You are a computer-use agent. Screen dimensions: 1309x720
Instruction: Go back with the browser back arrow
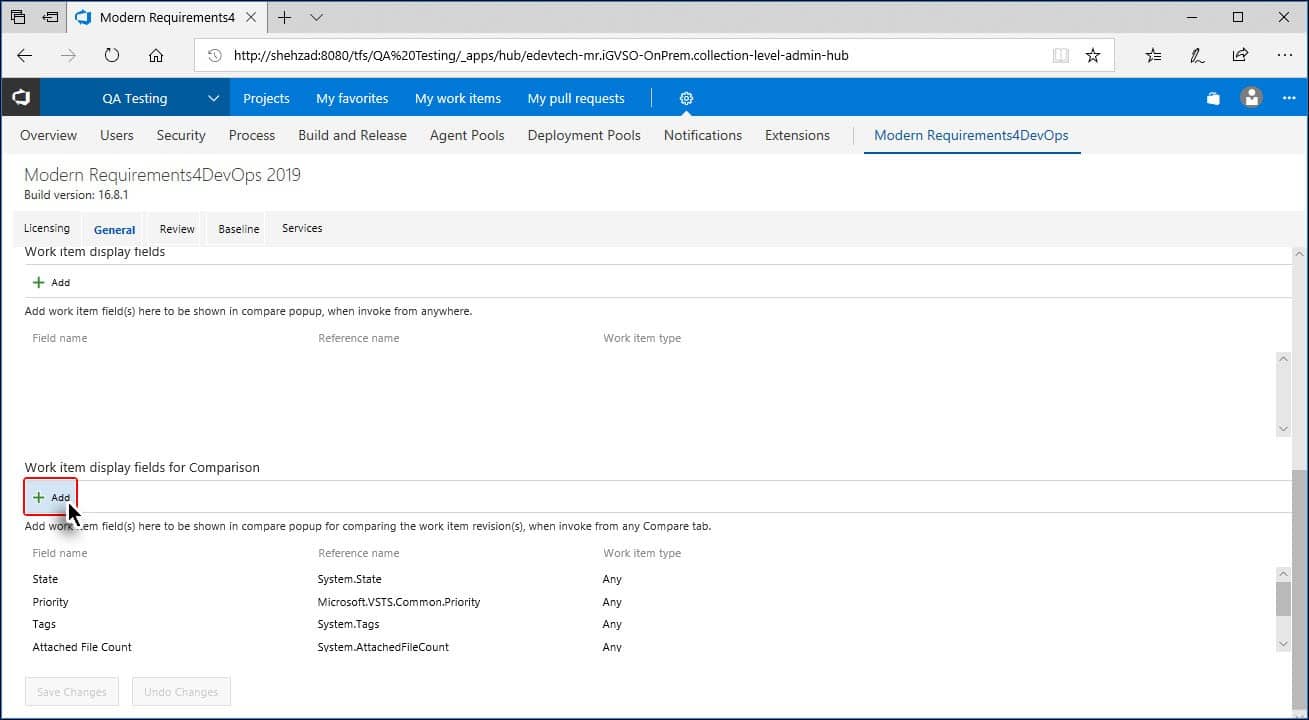[x=25, y=56]
